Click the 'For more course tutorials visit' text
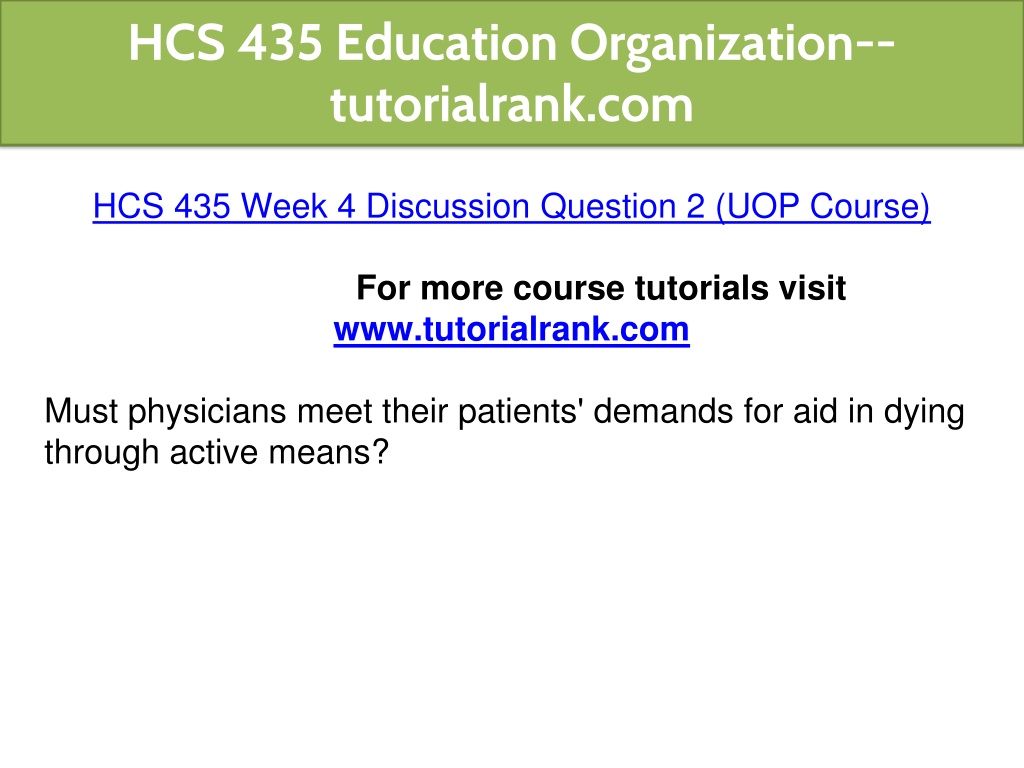The image size is (1024, 768). [601, 288]
